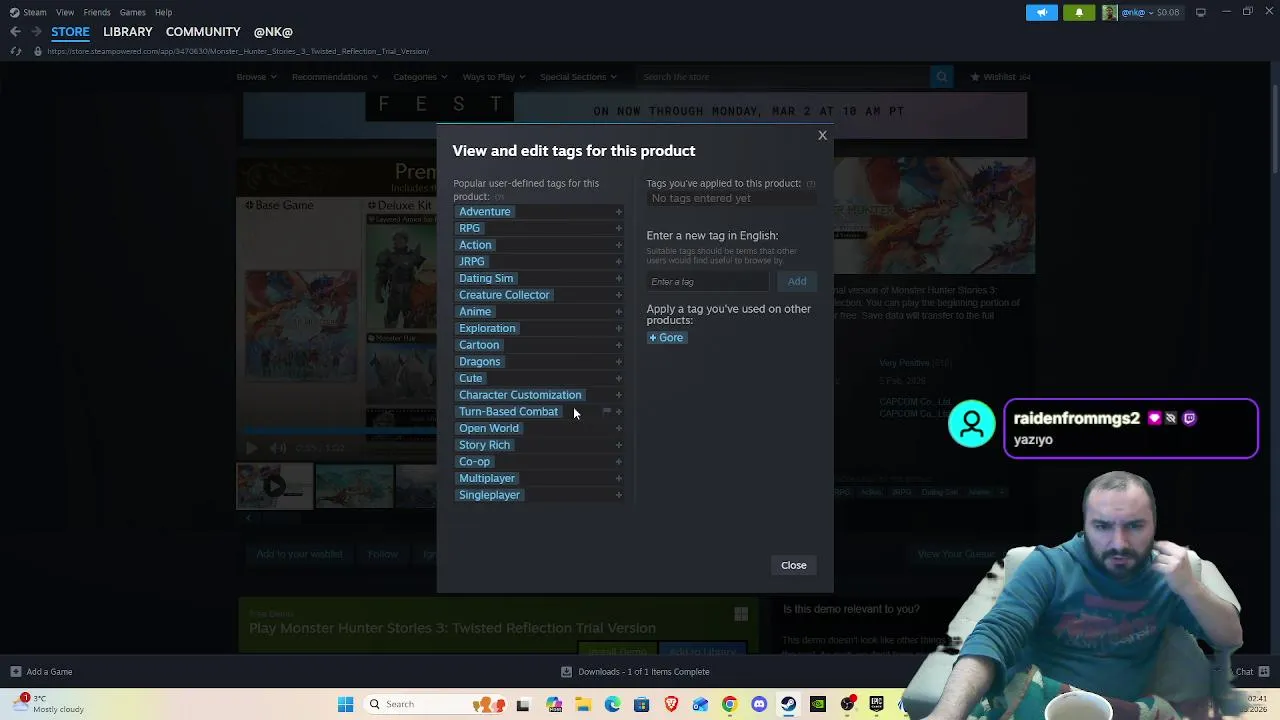
Task: Click the plus icon next to Co-op
Action: click(x=619, y=462)
